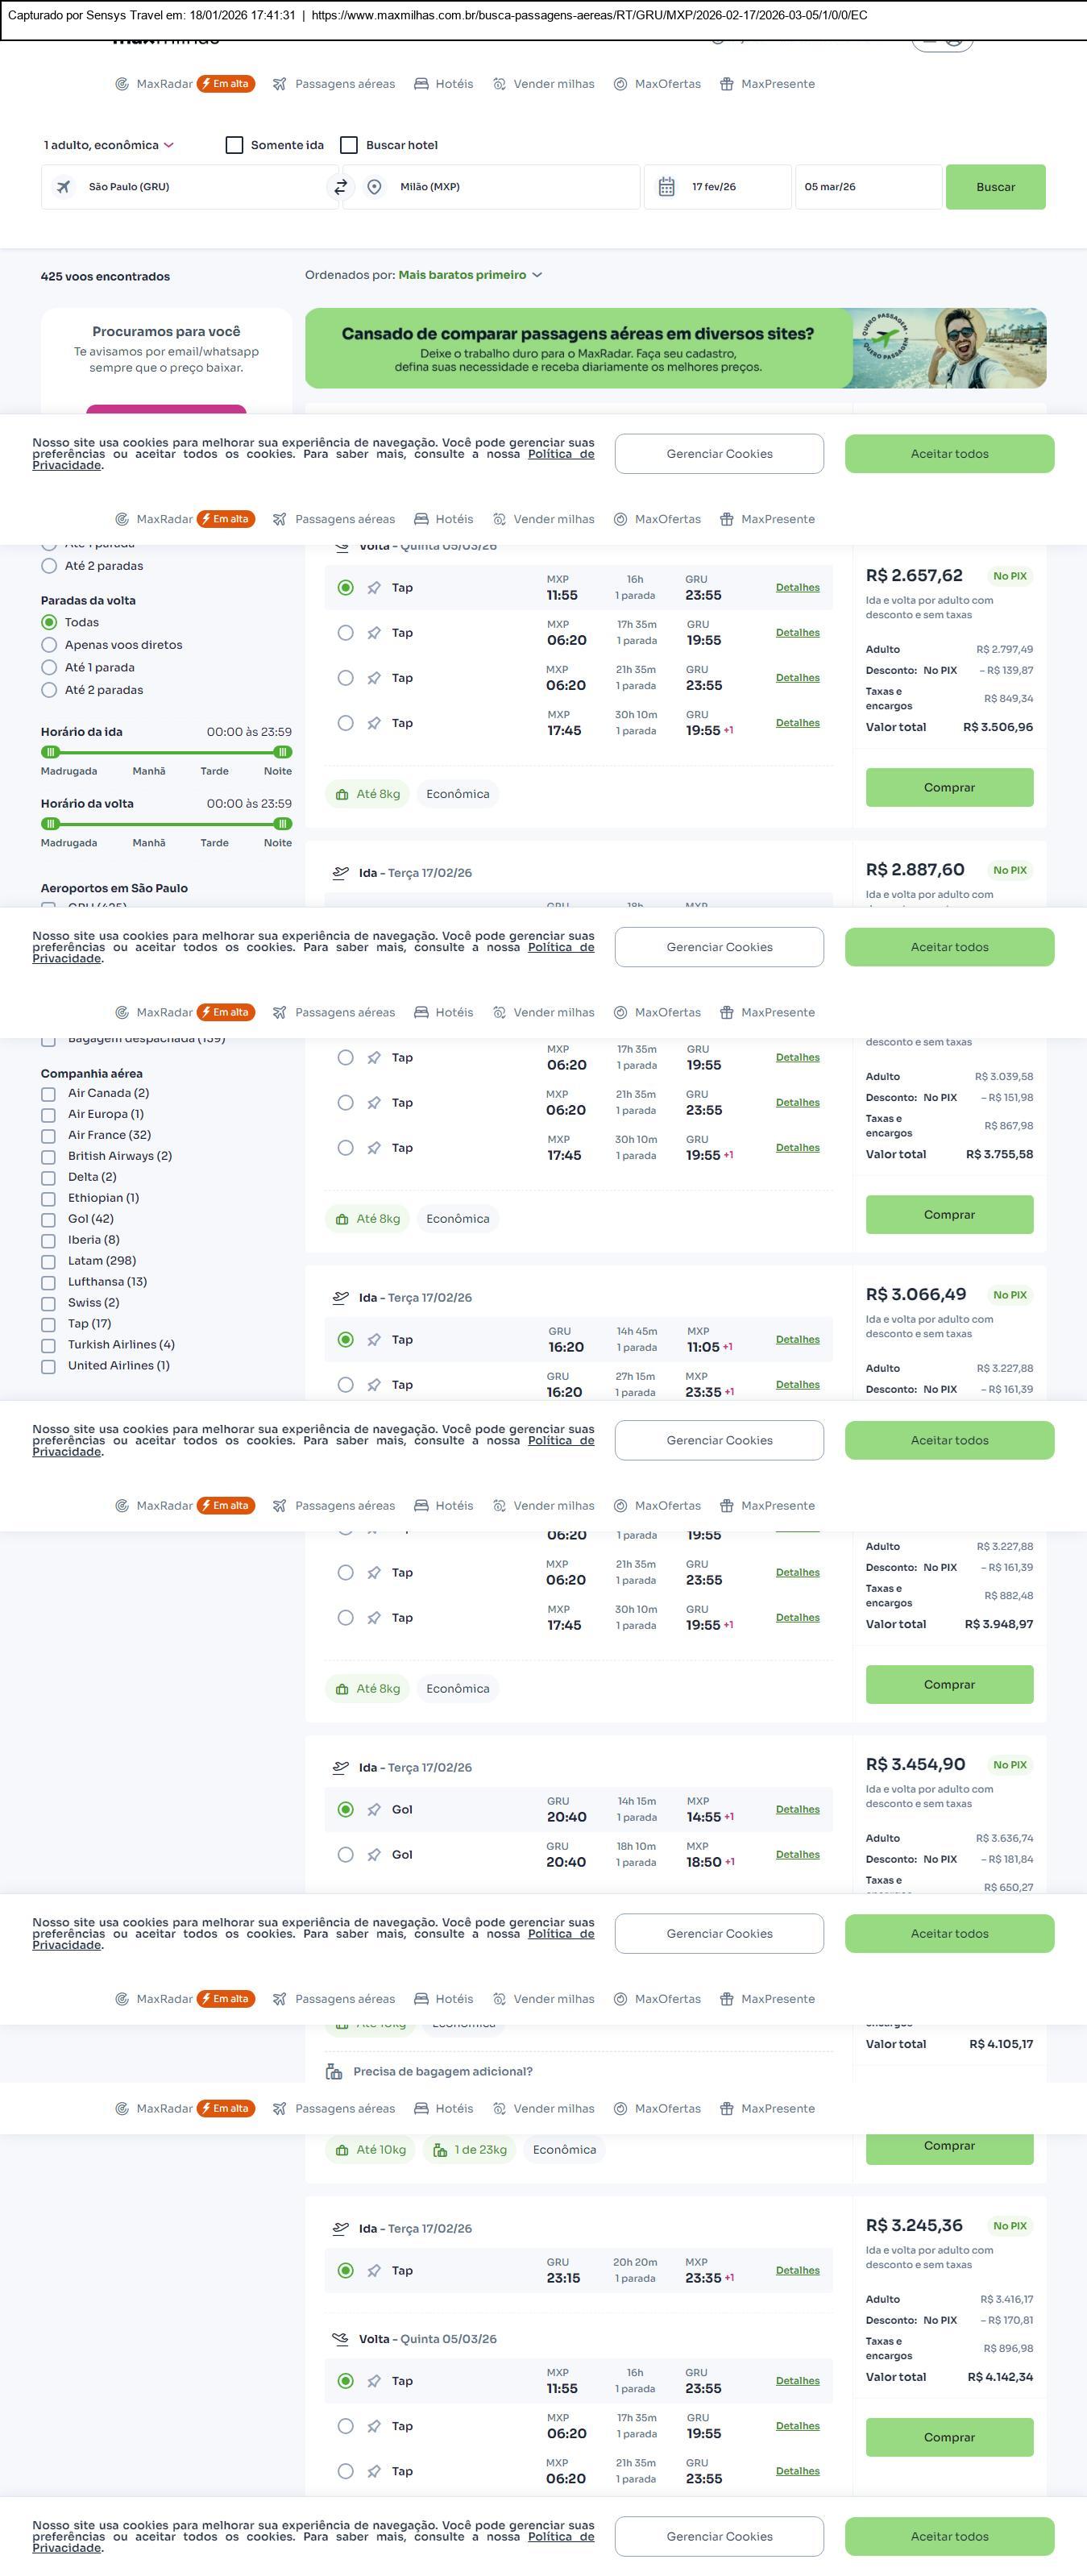Select Apenas voos diretos for return stops

[x=49, y=645]
